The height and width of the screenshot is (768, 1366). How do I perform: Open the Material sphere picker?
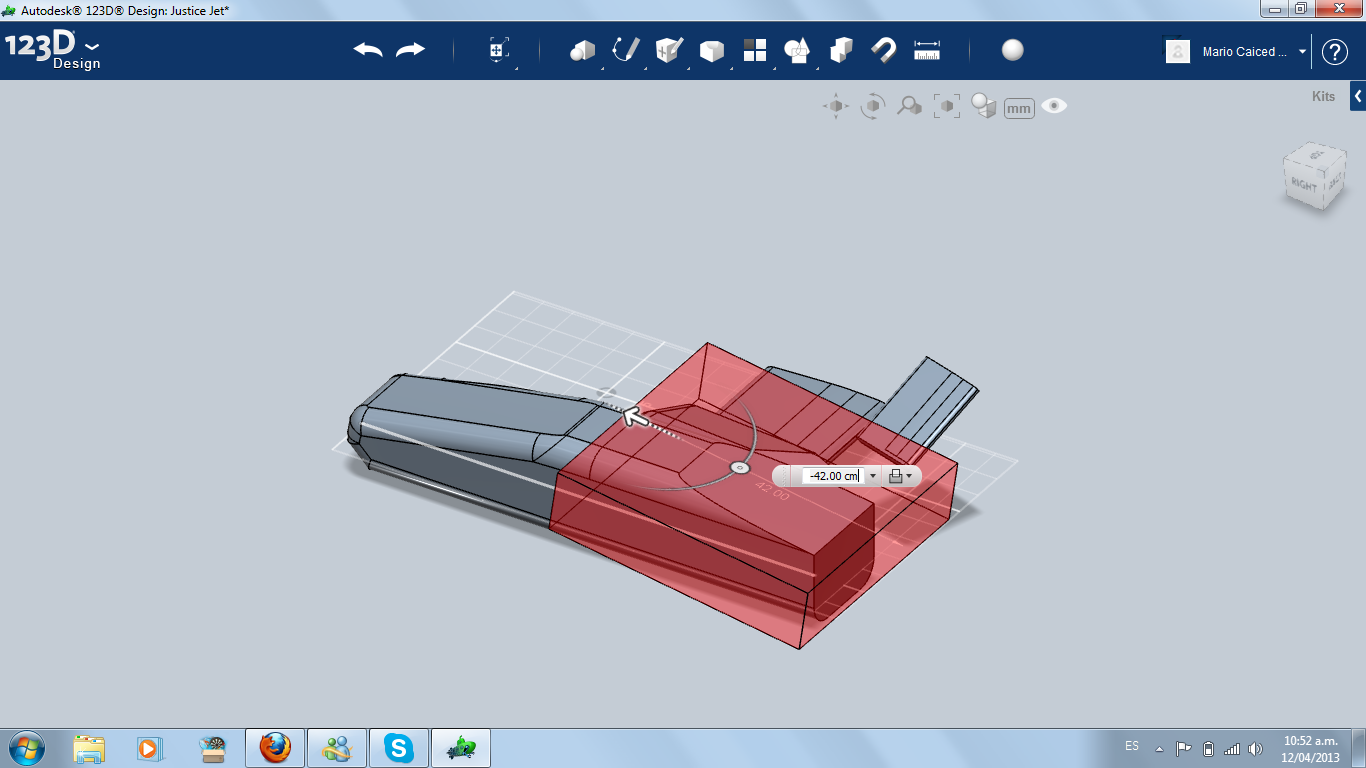pos(1013,50)
